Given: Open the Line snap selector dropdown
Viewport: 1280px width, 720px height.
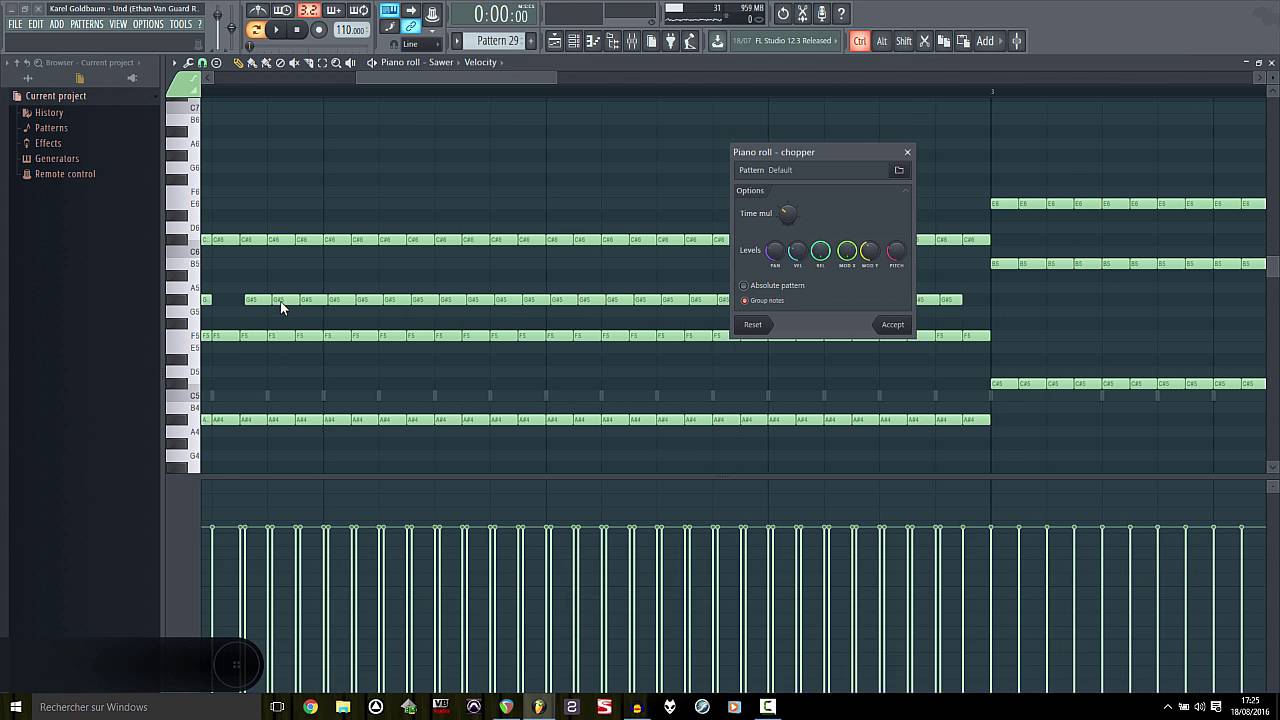Looking at the screenshot, I should click(x=420, y=44).
